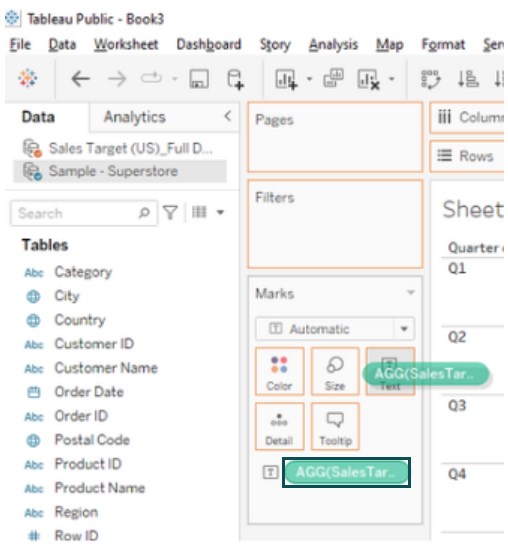Screen dimensions: 508x556
Task: Click the Save icon in toolbar
Action: coord(199,79)
